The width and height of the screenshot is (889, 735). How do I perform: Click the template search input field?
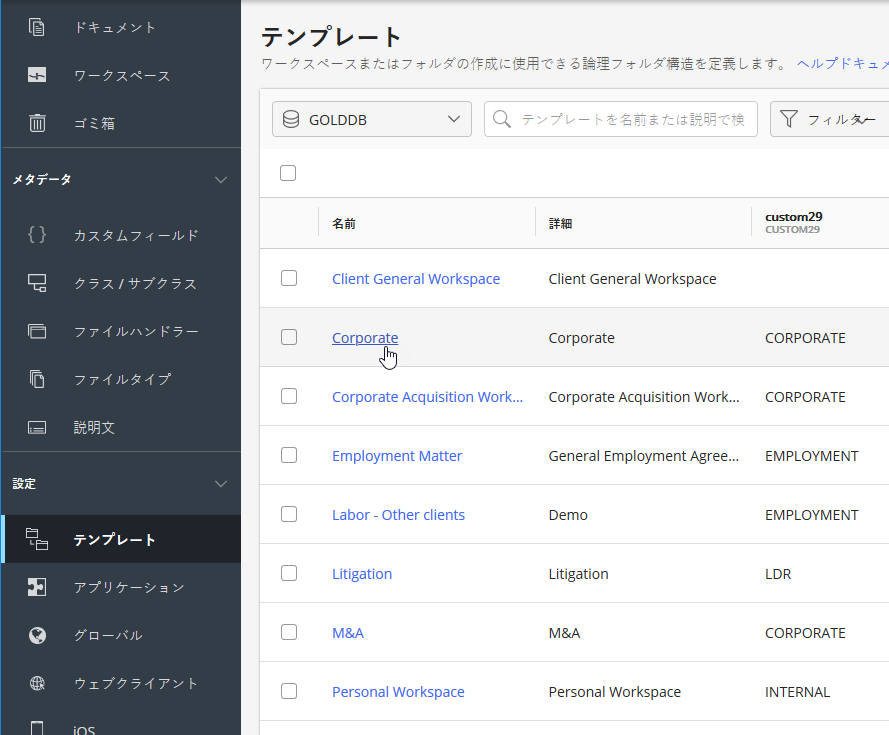(631, 119)
